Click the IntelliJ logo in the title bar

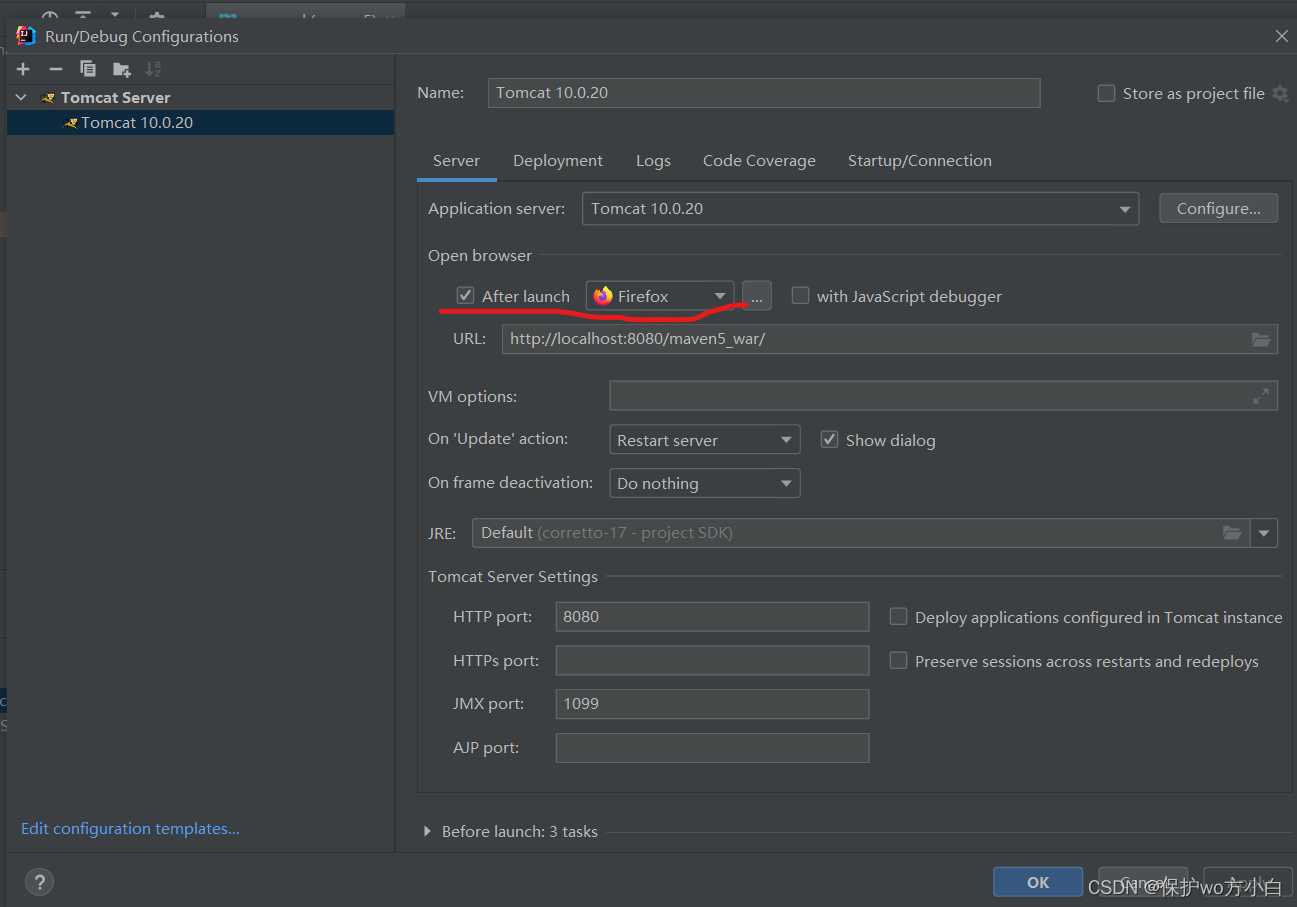click(x=26, y=36)
